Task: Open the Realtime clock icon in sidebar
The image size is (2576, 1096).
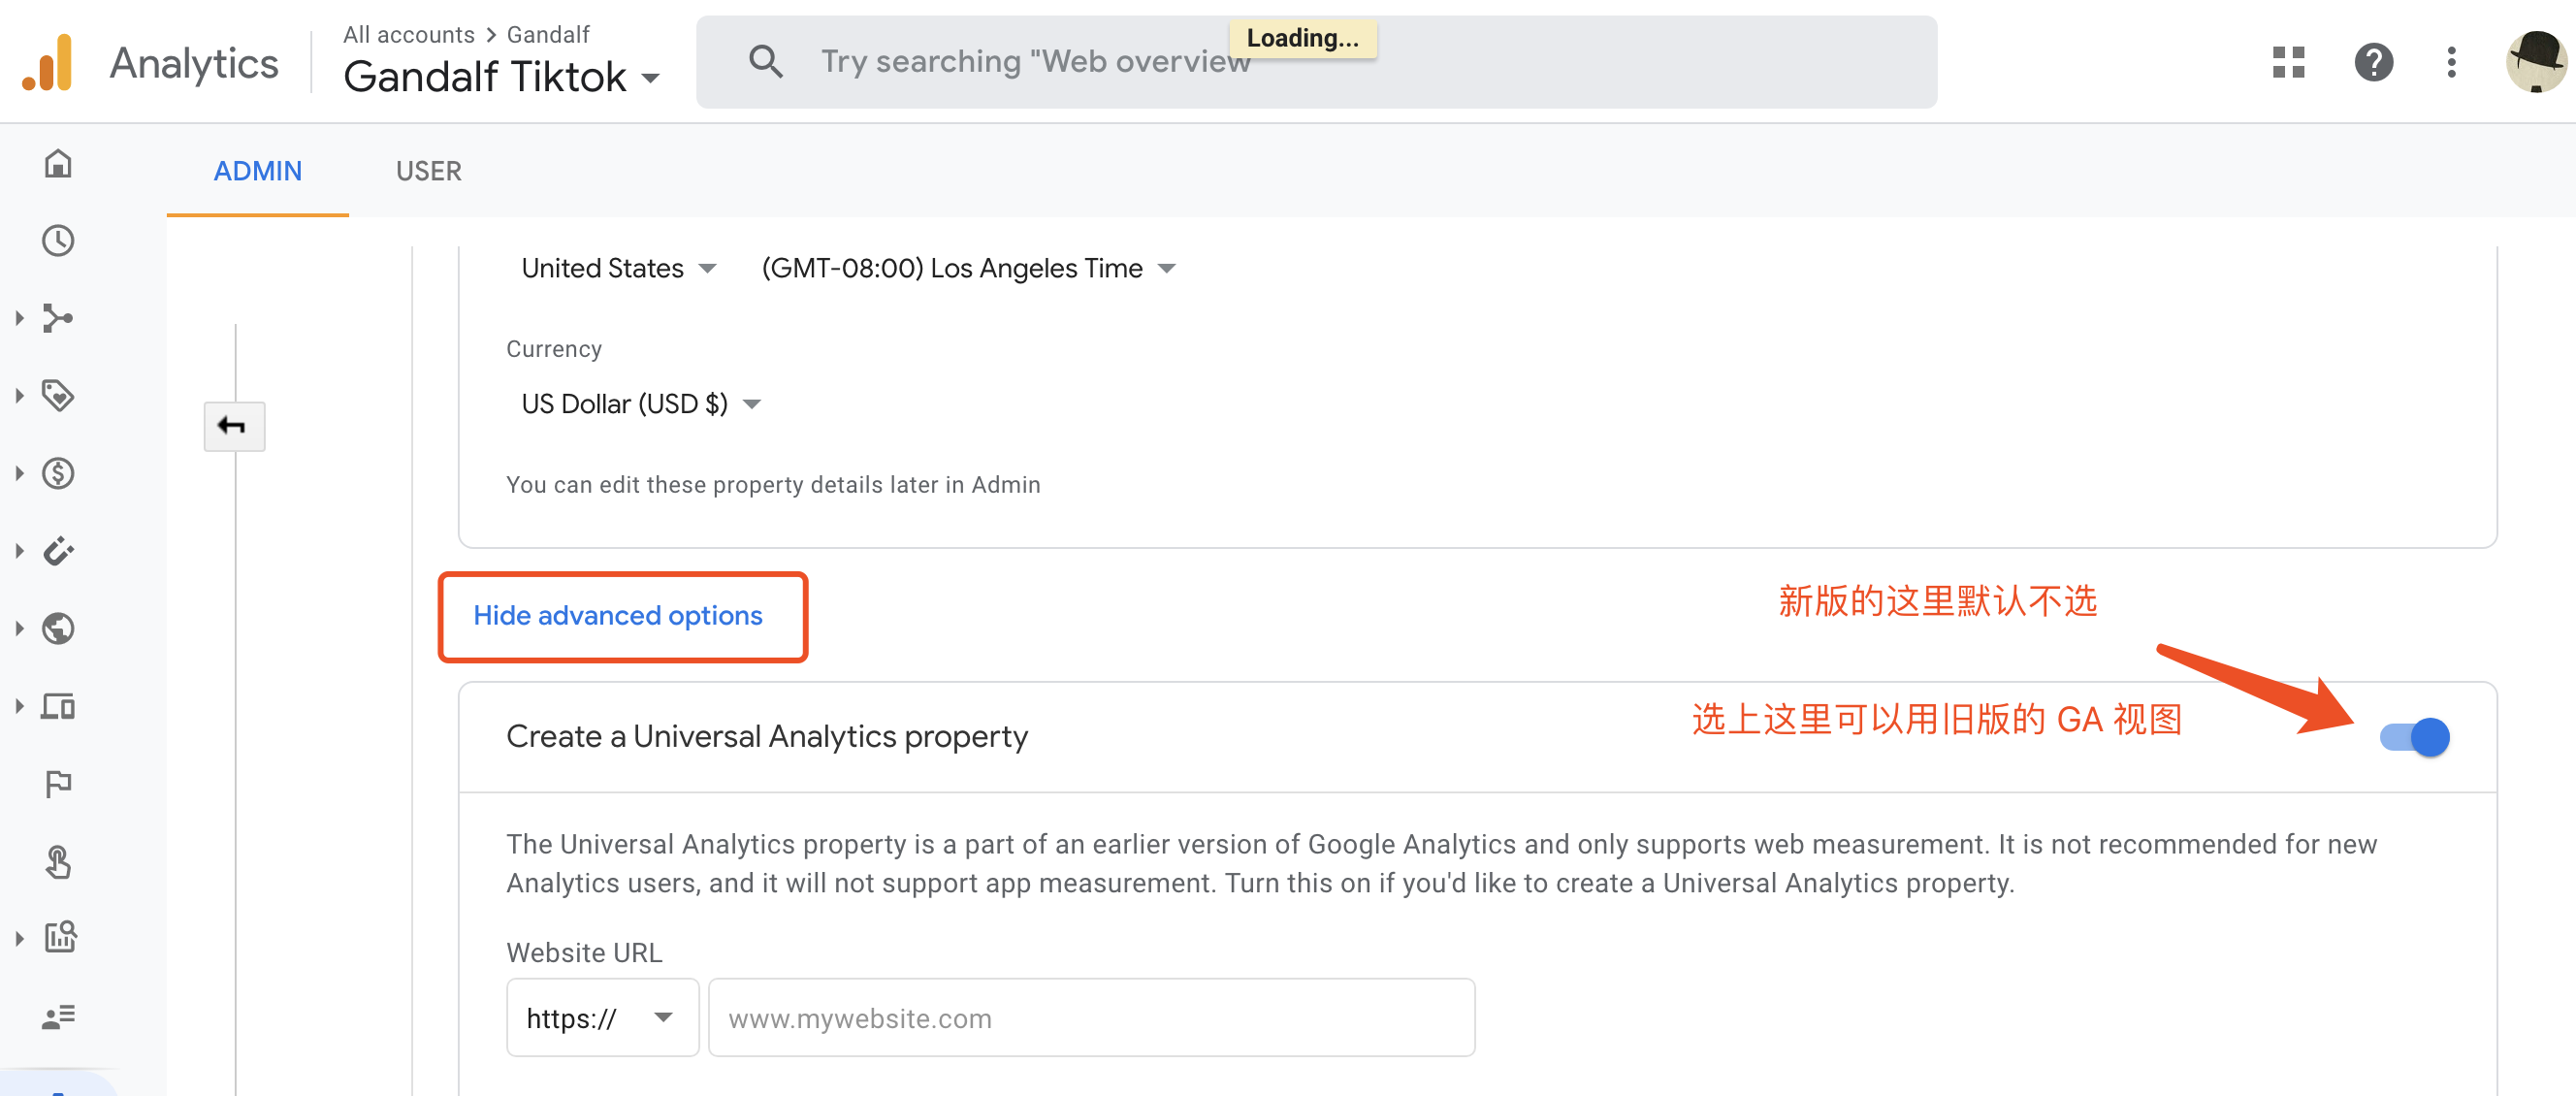Action: 58,240
